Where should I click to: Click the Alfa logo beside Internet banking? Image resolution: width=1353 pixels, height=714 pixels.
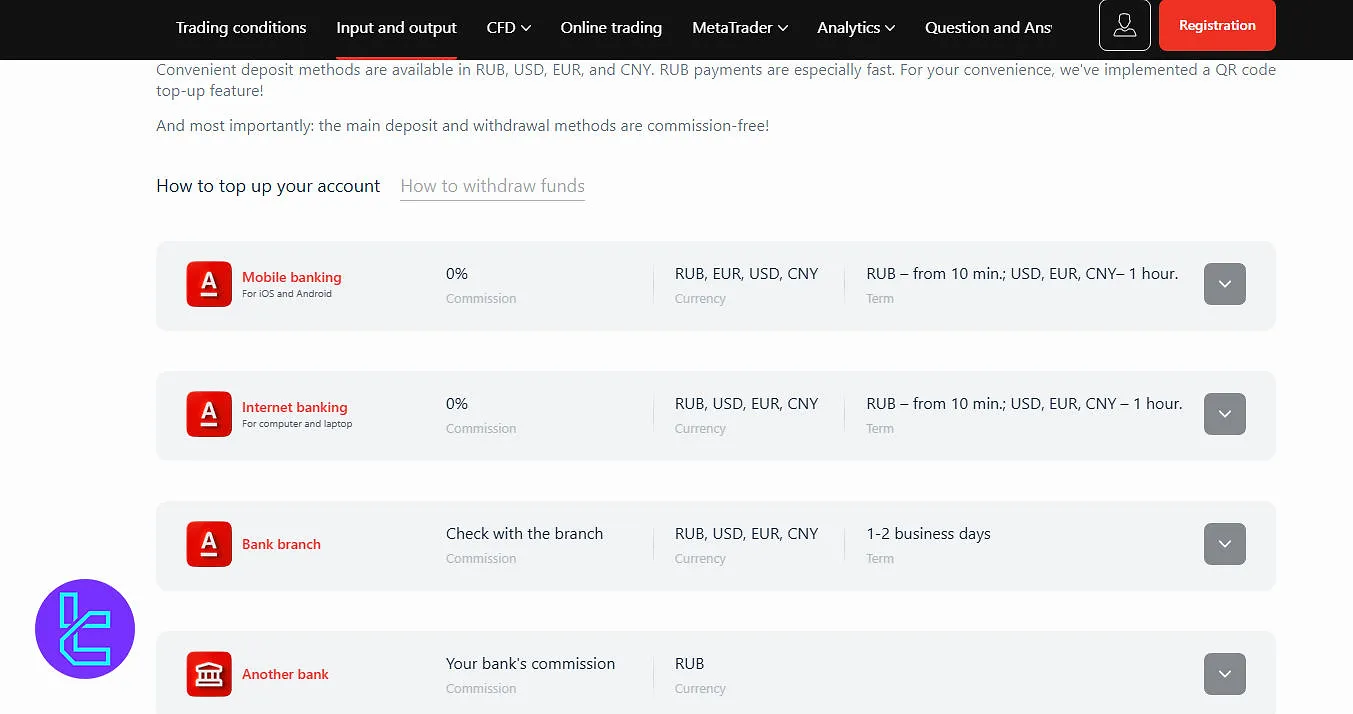click(209, 414)
